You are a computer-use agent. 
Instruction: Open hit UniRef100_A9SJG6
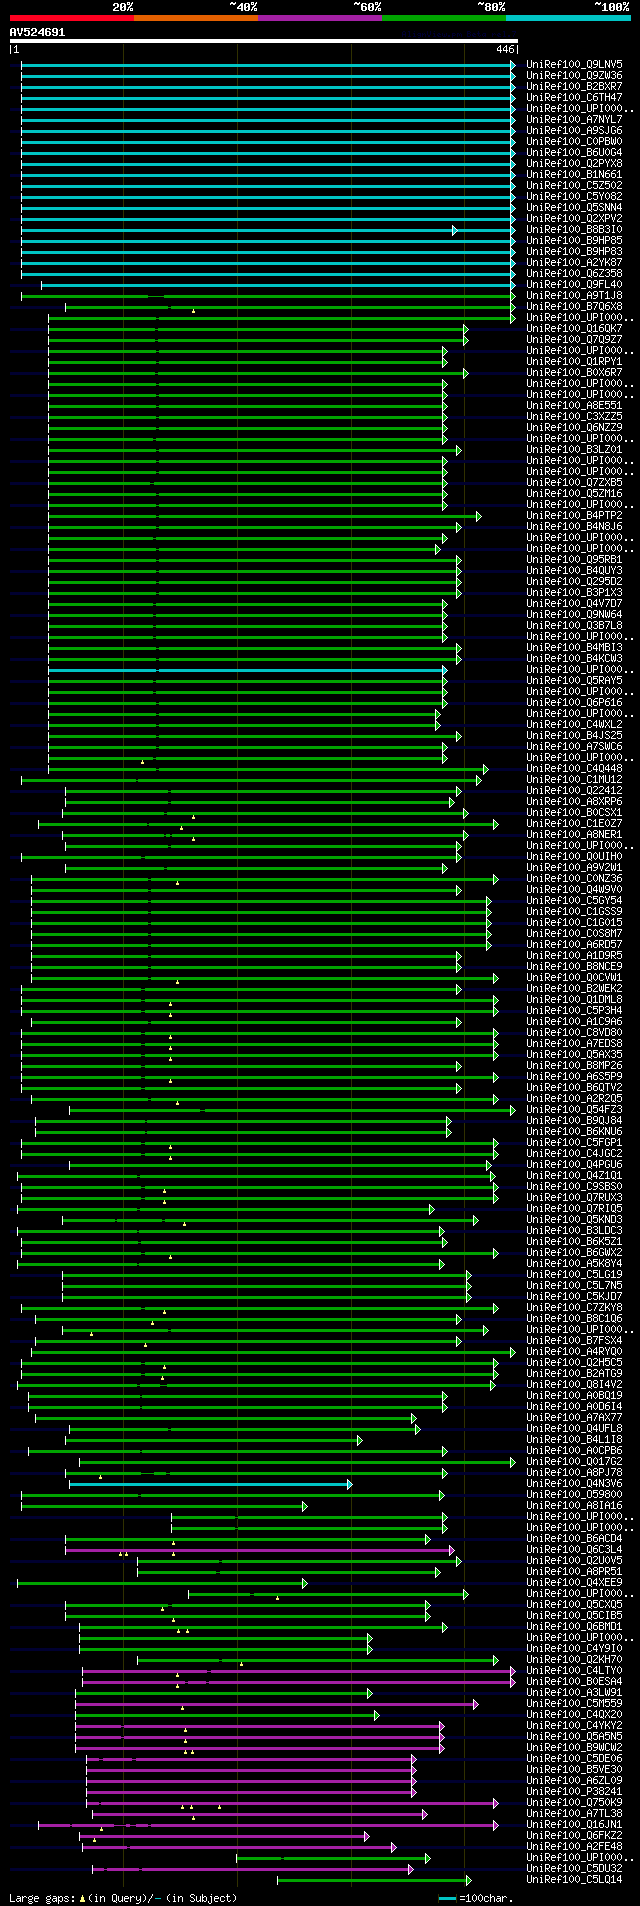[574, 130]
